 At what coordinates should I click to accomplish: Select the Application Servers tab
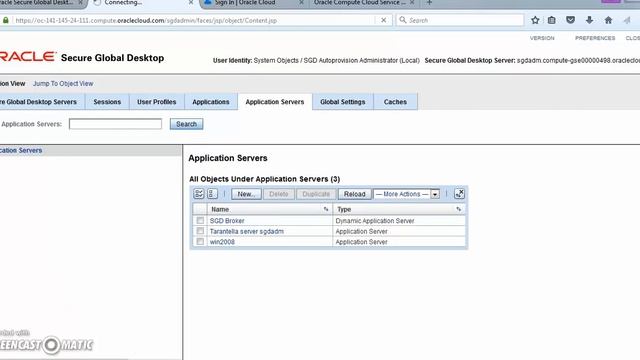pyautogui.click(x=275, y=102)
